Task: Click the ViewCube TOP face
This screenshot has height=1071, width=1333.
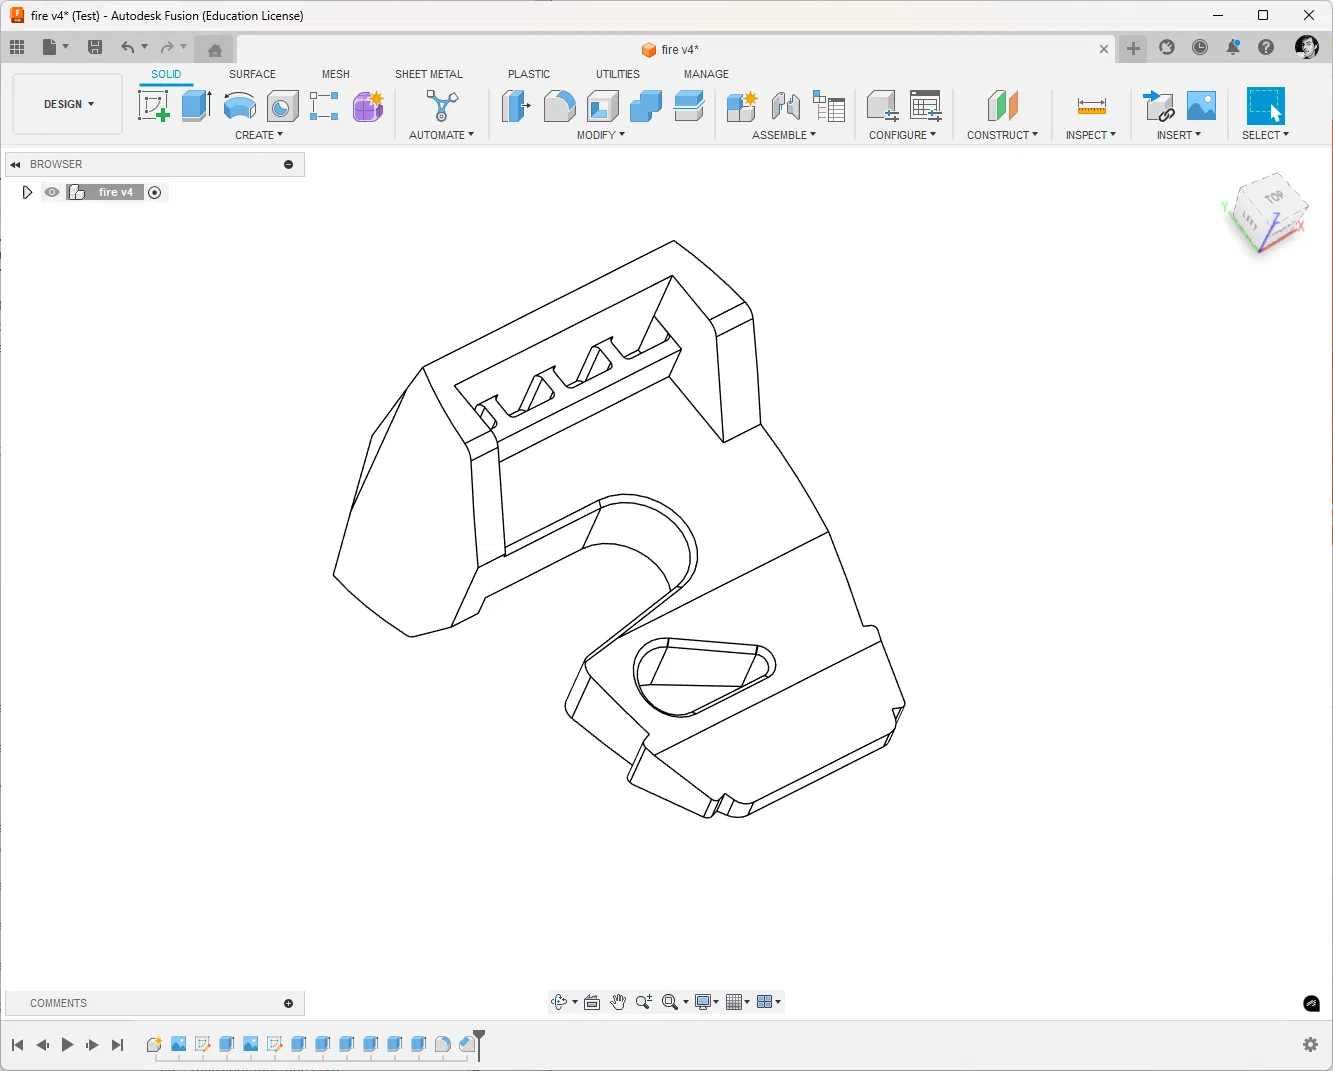Action: click(1273, 197)
